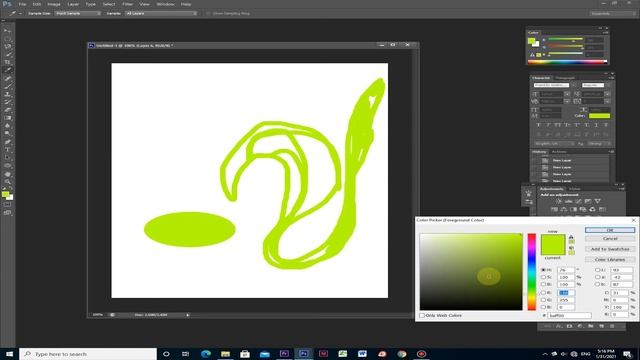The image size is (640, 360).
Task: Switch to the Styles tab
Action: click(575, 189)
